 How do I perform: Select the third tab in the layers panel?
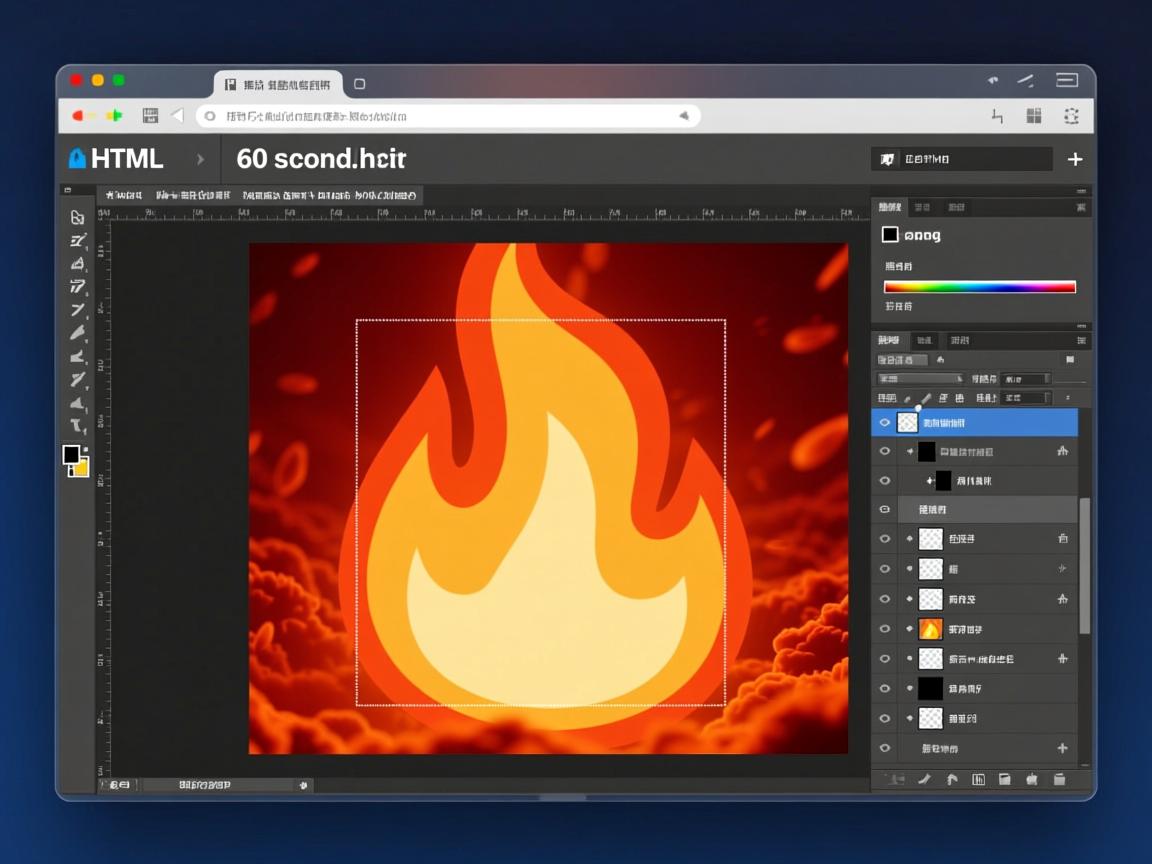pyautogui.click(x=959, y=340)
